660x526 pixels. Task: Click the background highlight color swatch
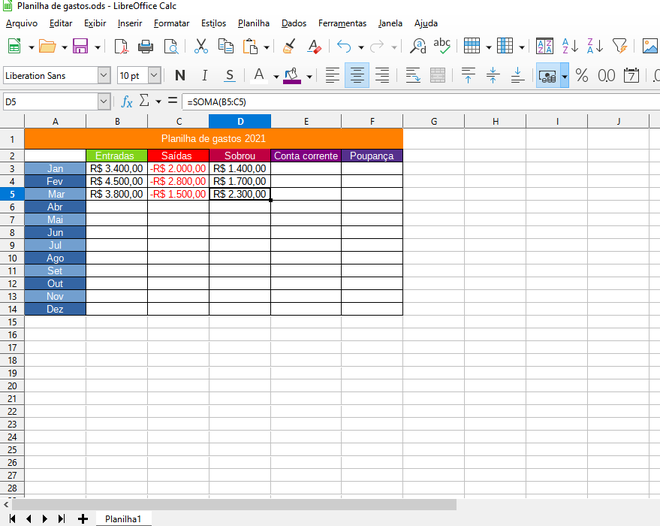(x=291, y=75)
